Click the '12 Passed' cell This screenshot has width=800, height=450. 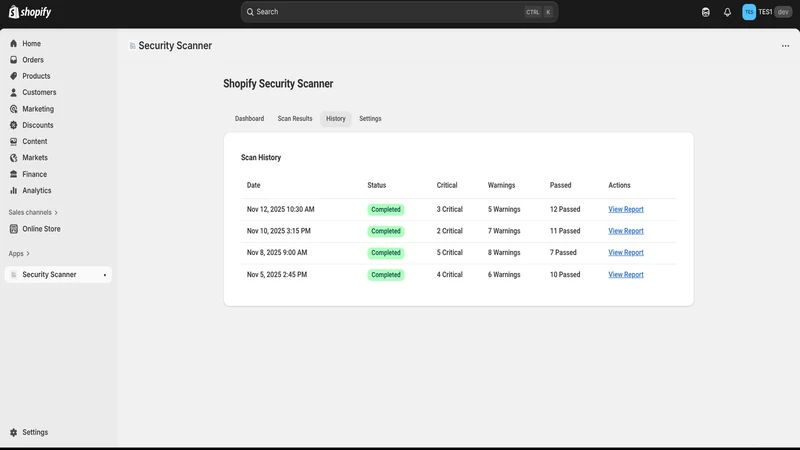click(565, 209)
